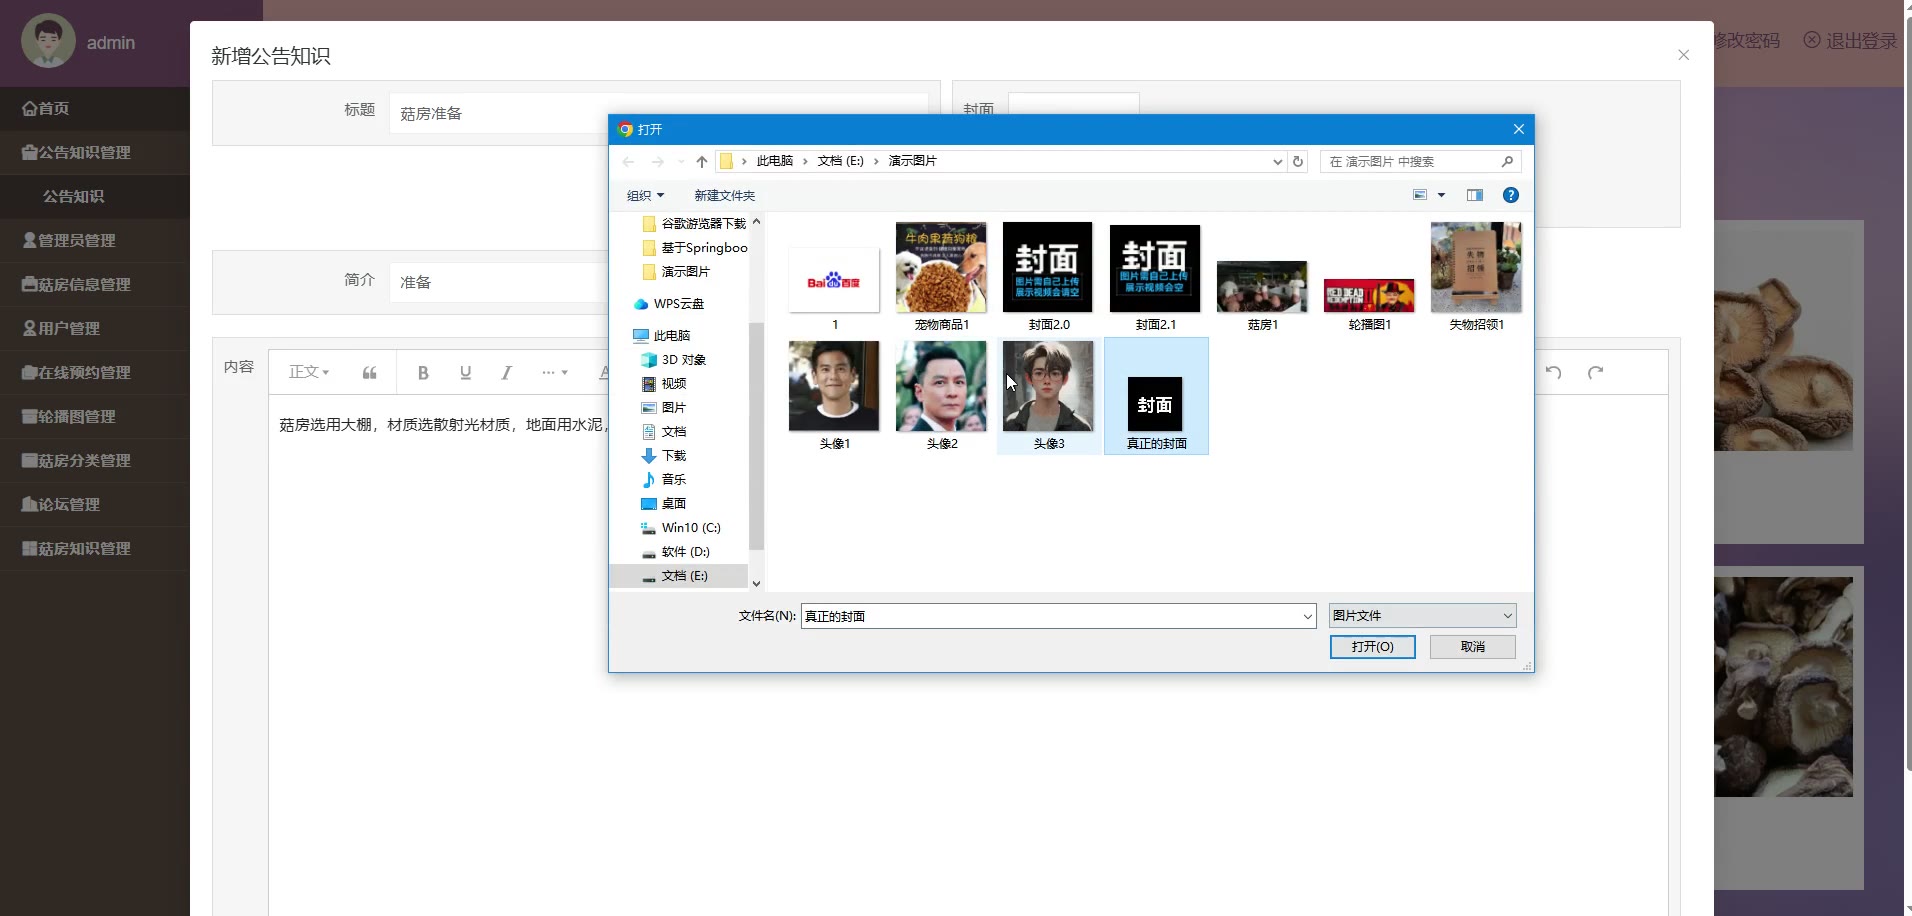This screenshot has height=916, width=1912.
Task: Toggle underline in content editor
Action: pos(465,373)
